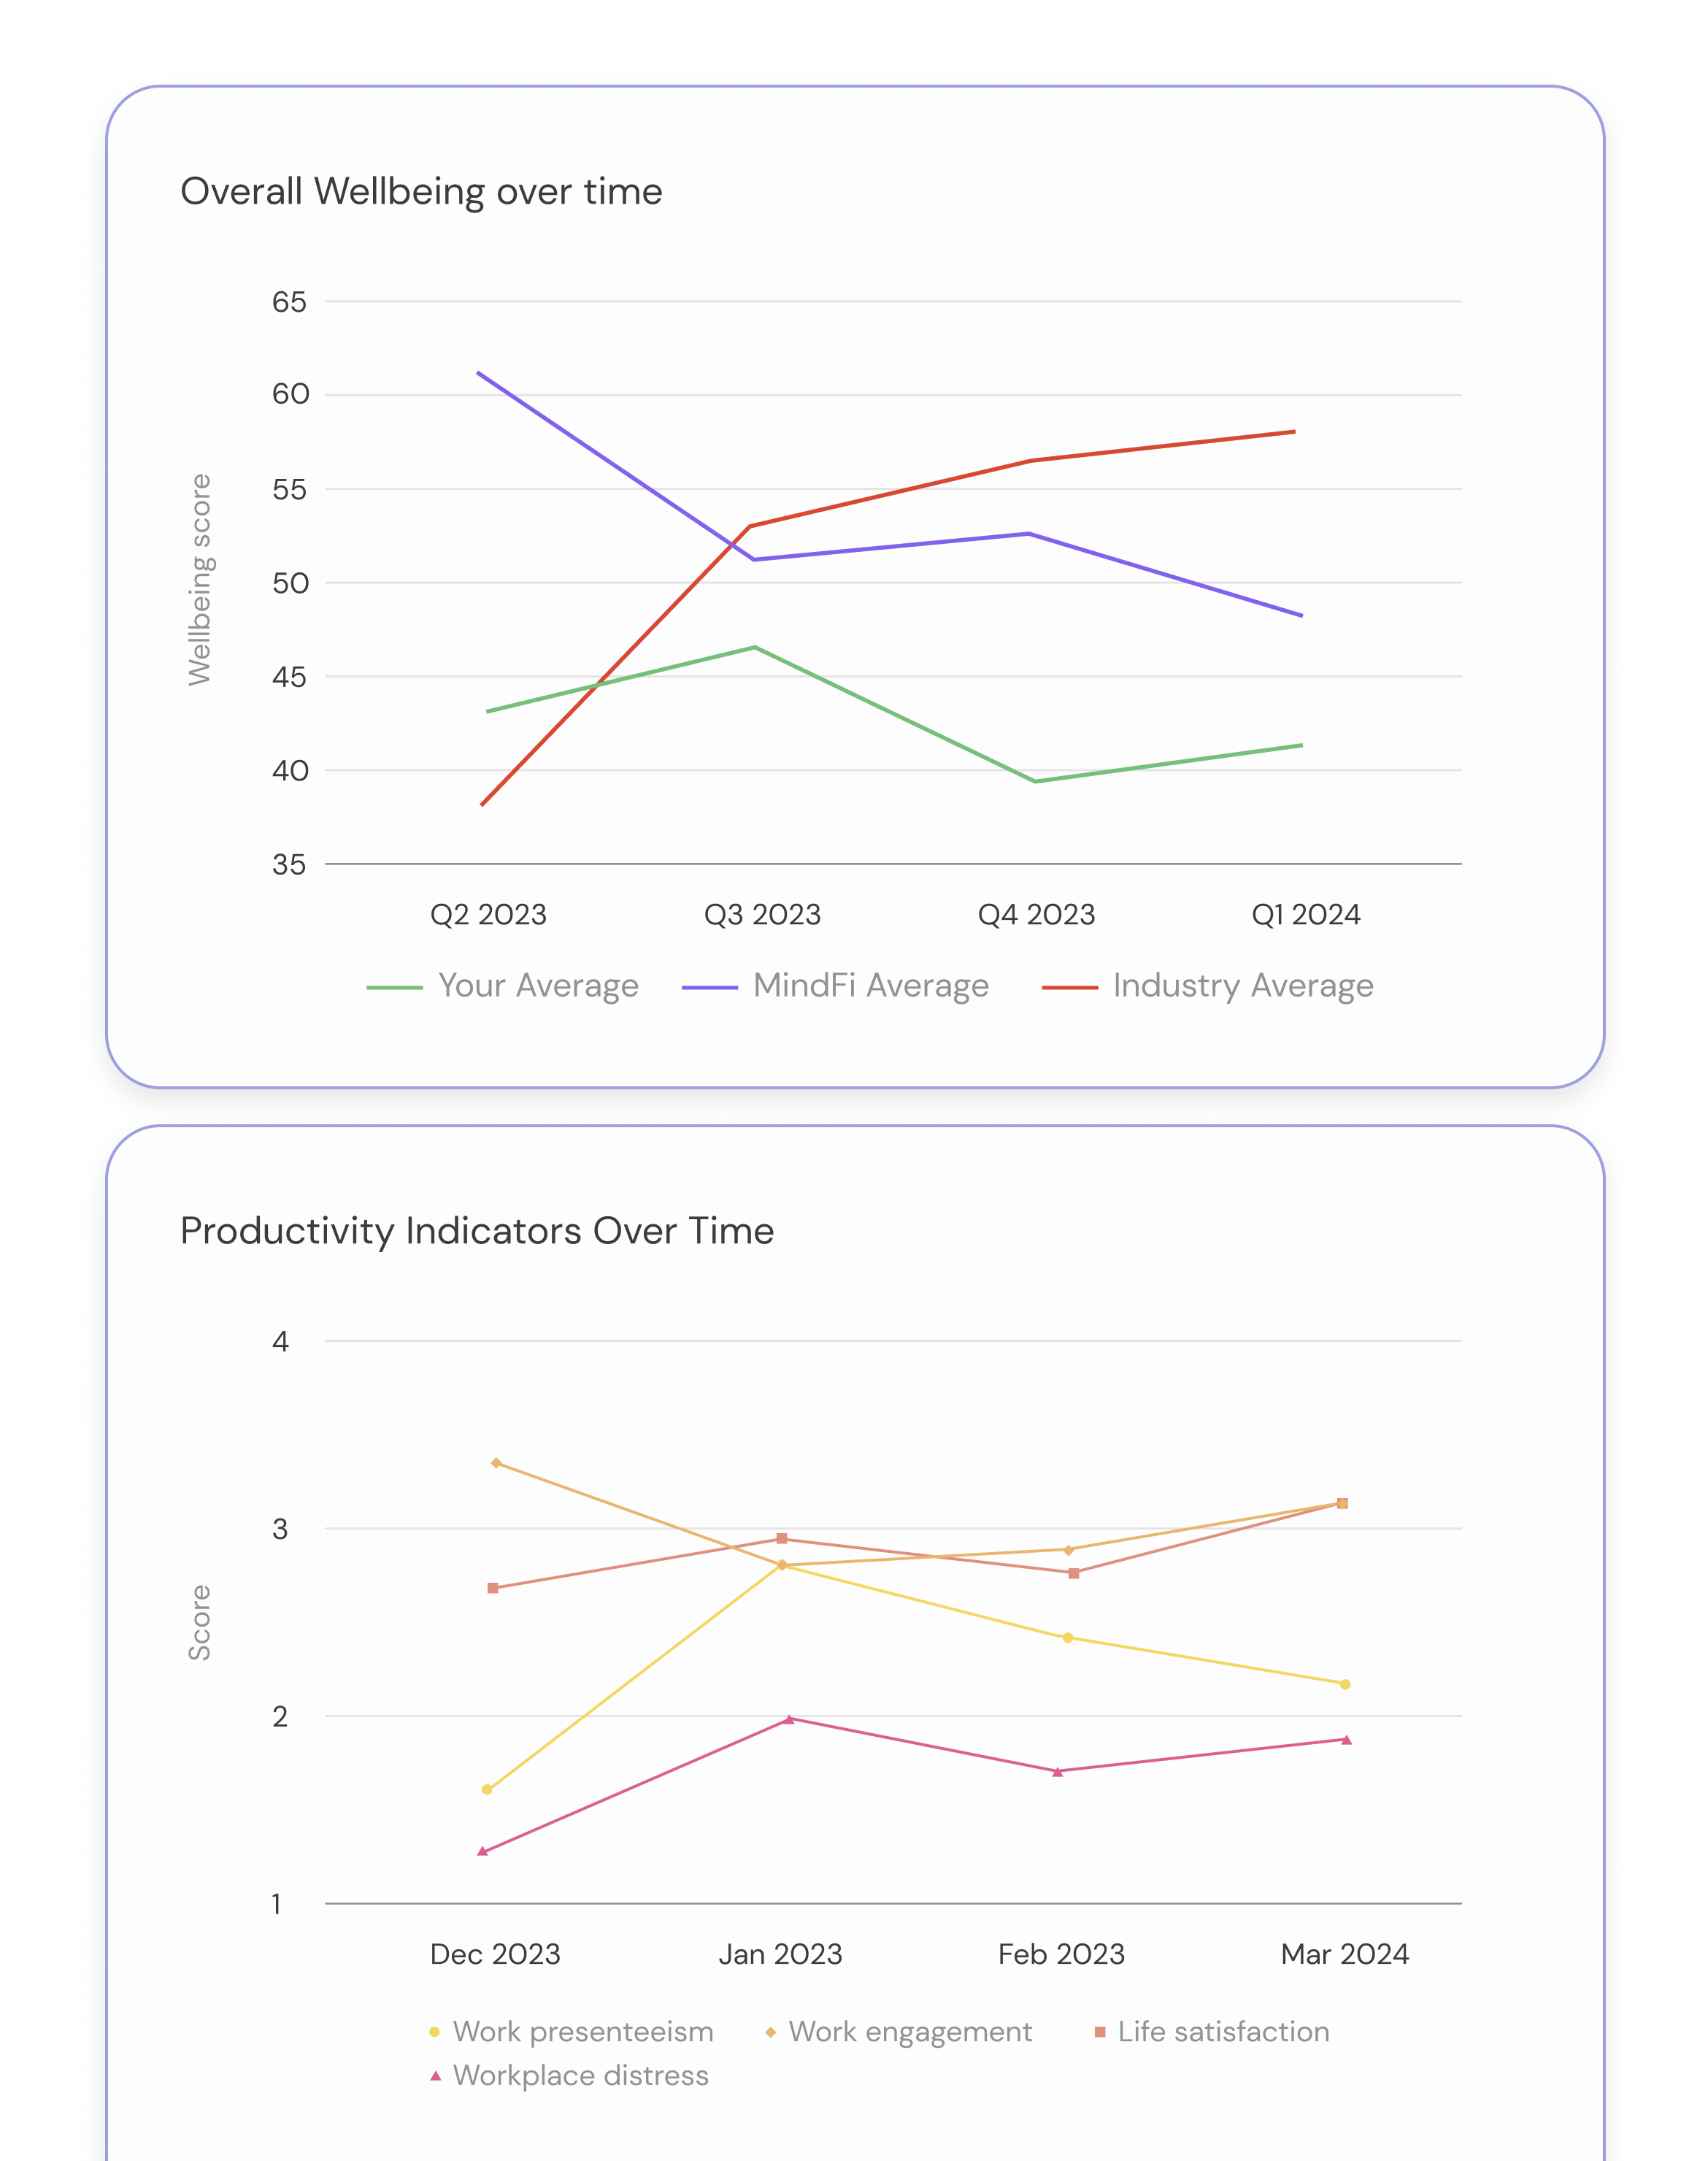Click the Work engagement diamond legend marker
The height and width of the screenshot is (2161, 1708).
pos(770,2032)
